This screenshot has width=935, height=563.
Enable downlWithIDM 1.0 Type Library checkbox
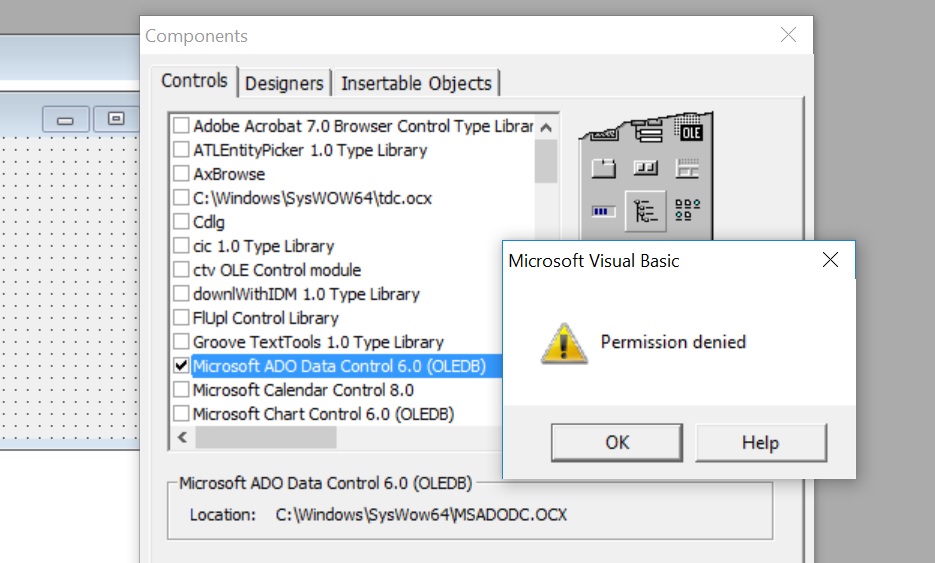(x=181, y=294)
